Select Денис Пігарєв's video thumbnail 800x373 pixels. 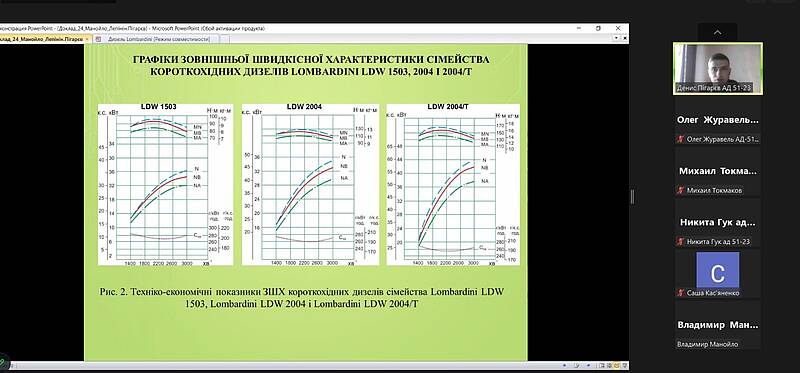[x=717, y=68]
